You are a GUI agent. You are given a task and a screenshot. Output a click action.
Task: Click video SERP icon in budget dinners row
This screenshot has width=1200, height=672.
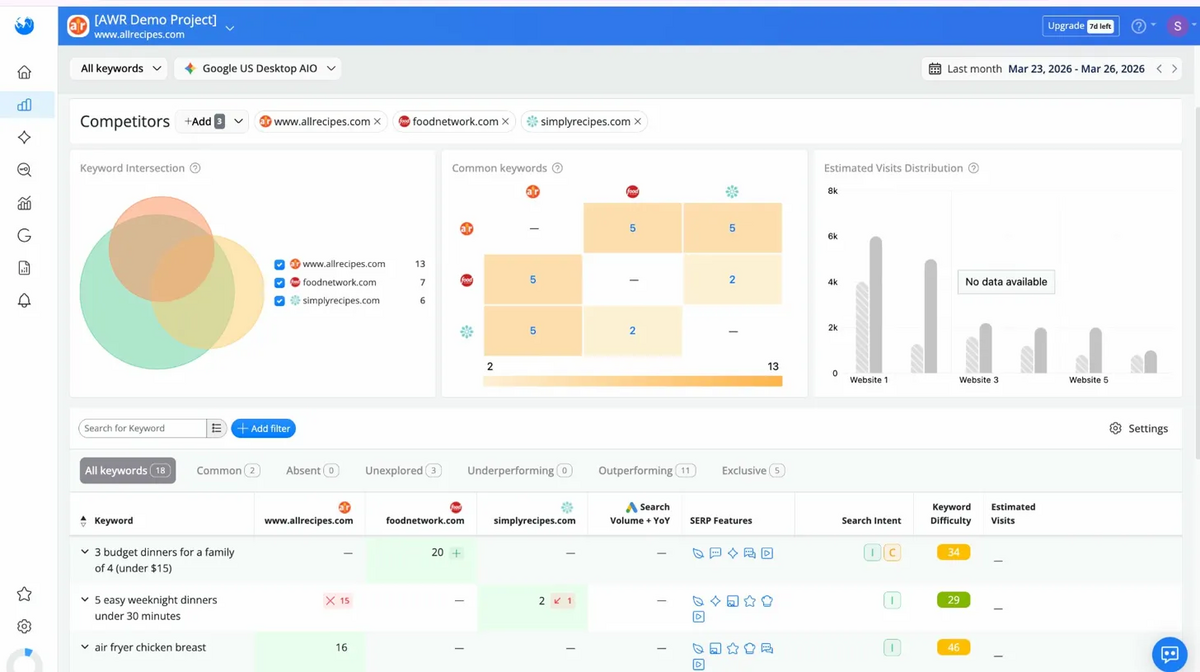coord(767,553)
